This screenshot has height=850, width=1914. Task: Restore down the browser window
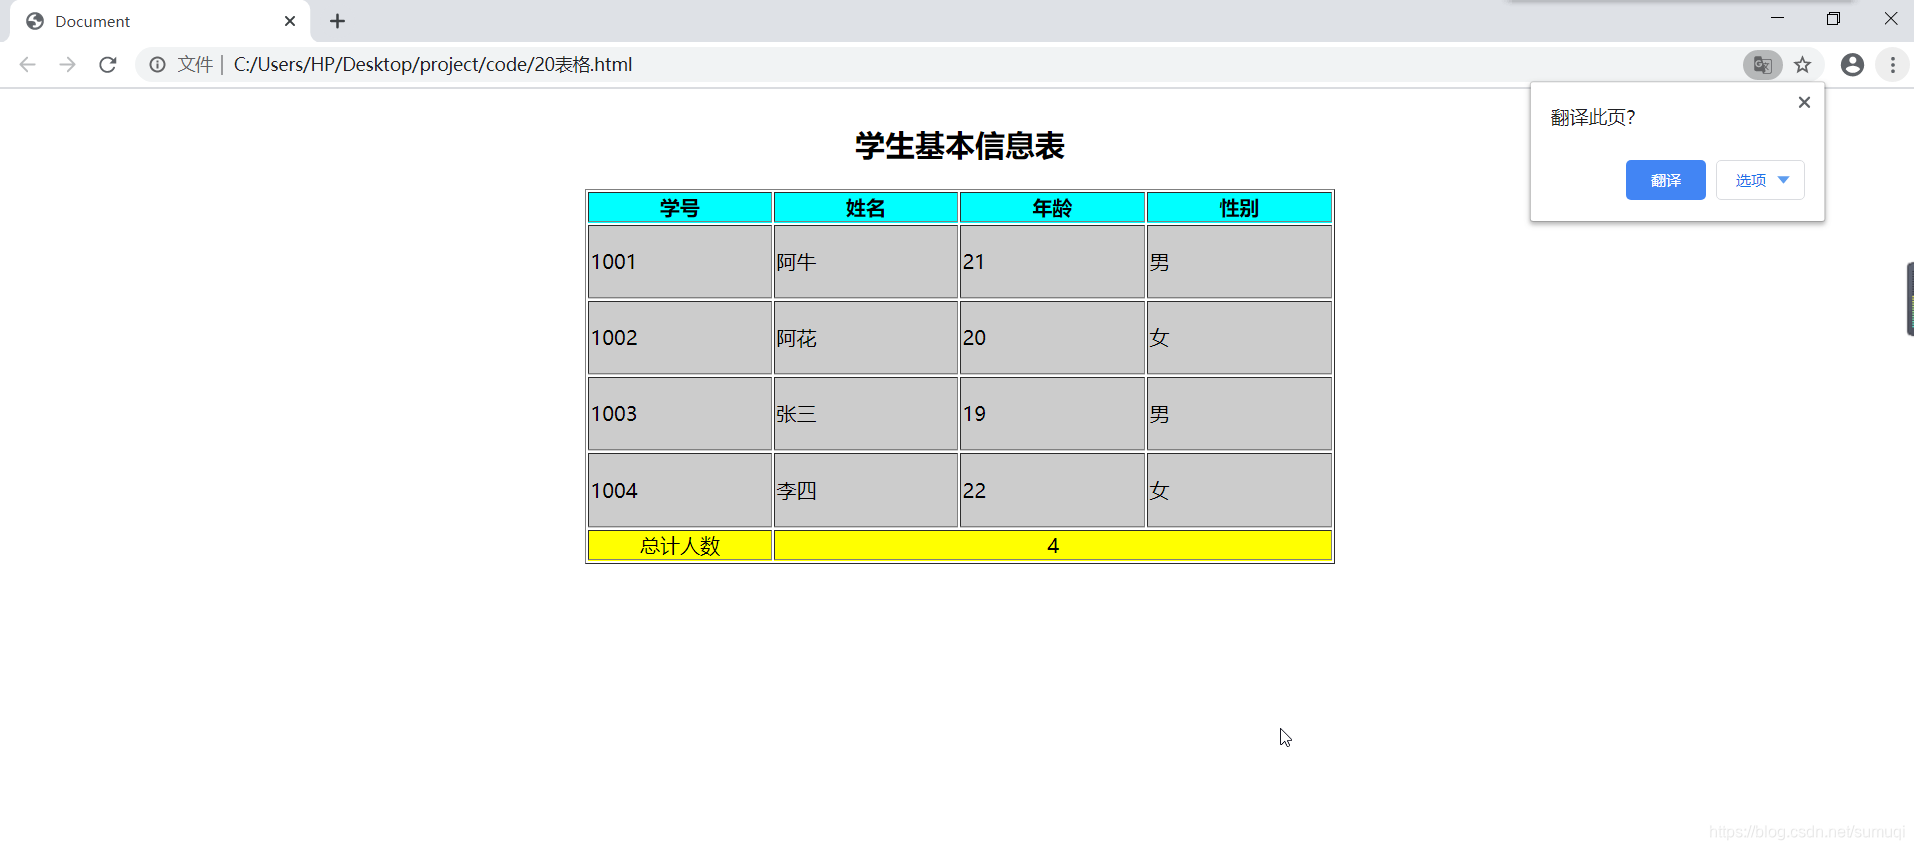click(1833, 18)
